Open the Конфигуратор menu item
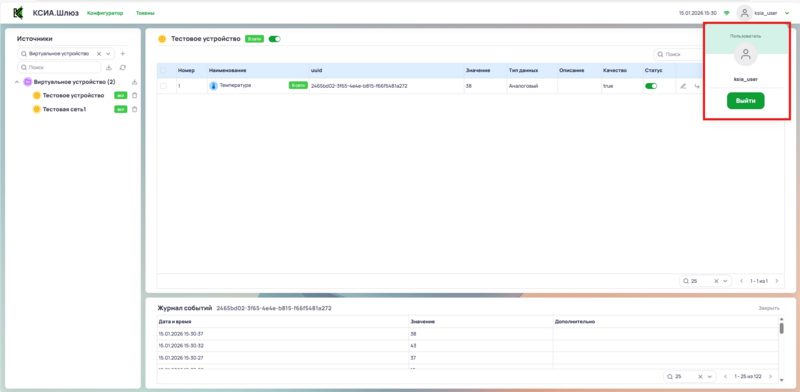The height and width of the screenshot is (392, 800). pyautogui.click(x=105, y=13)
